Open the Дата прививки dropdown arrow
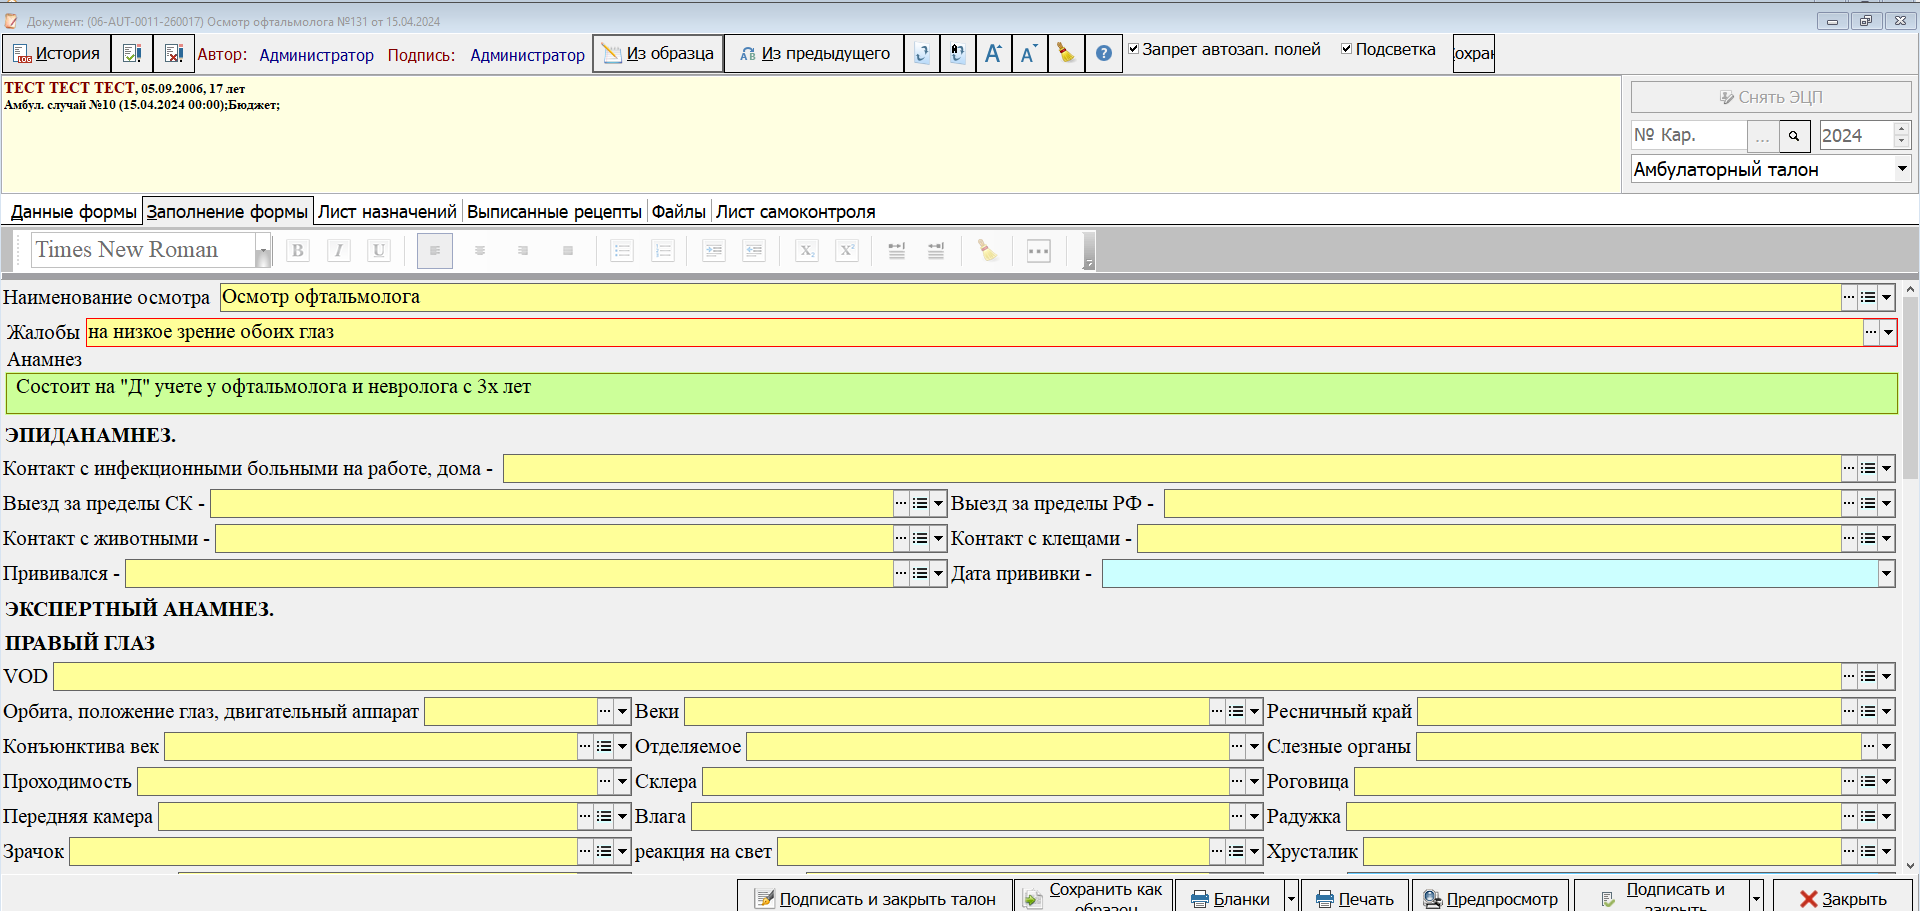 (x=1886, y=574)
